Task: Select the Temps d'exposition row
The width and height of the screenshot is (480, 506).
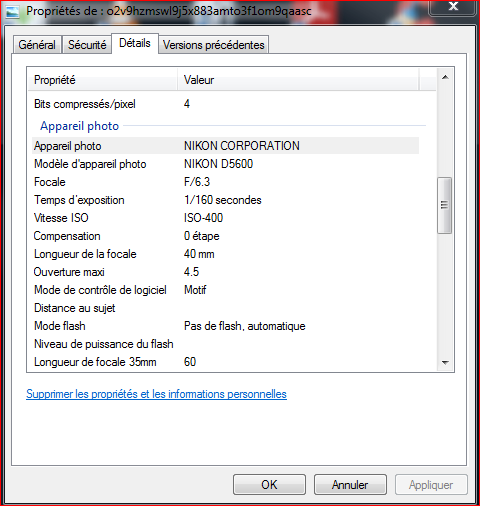Action: pos(226,200)
